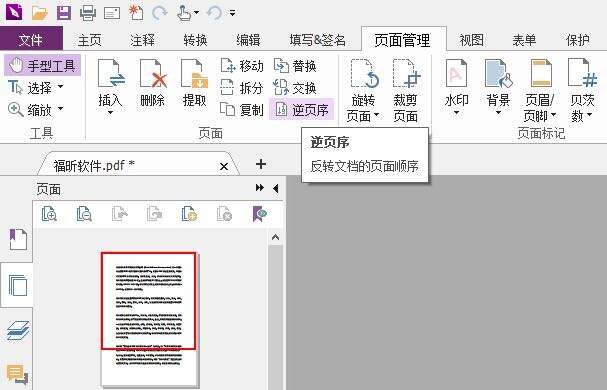
Task: Open the bookmarks sidebar panel icon
Action: 18,239
